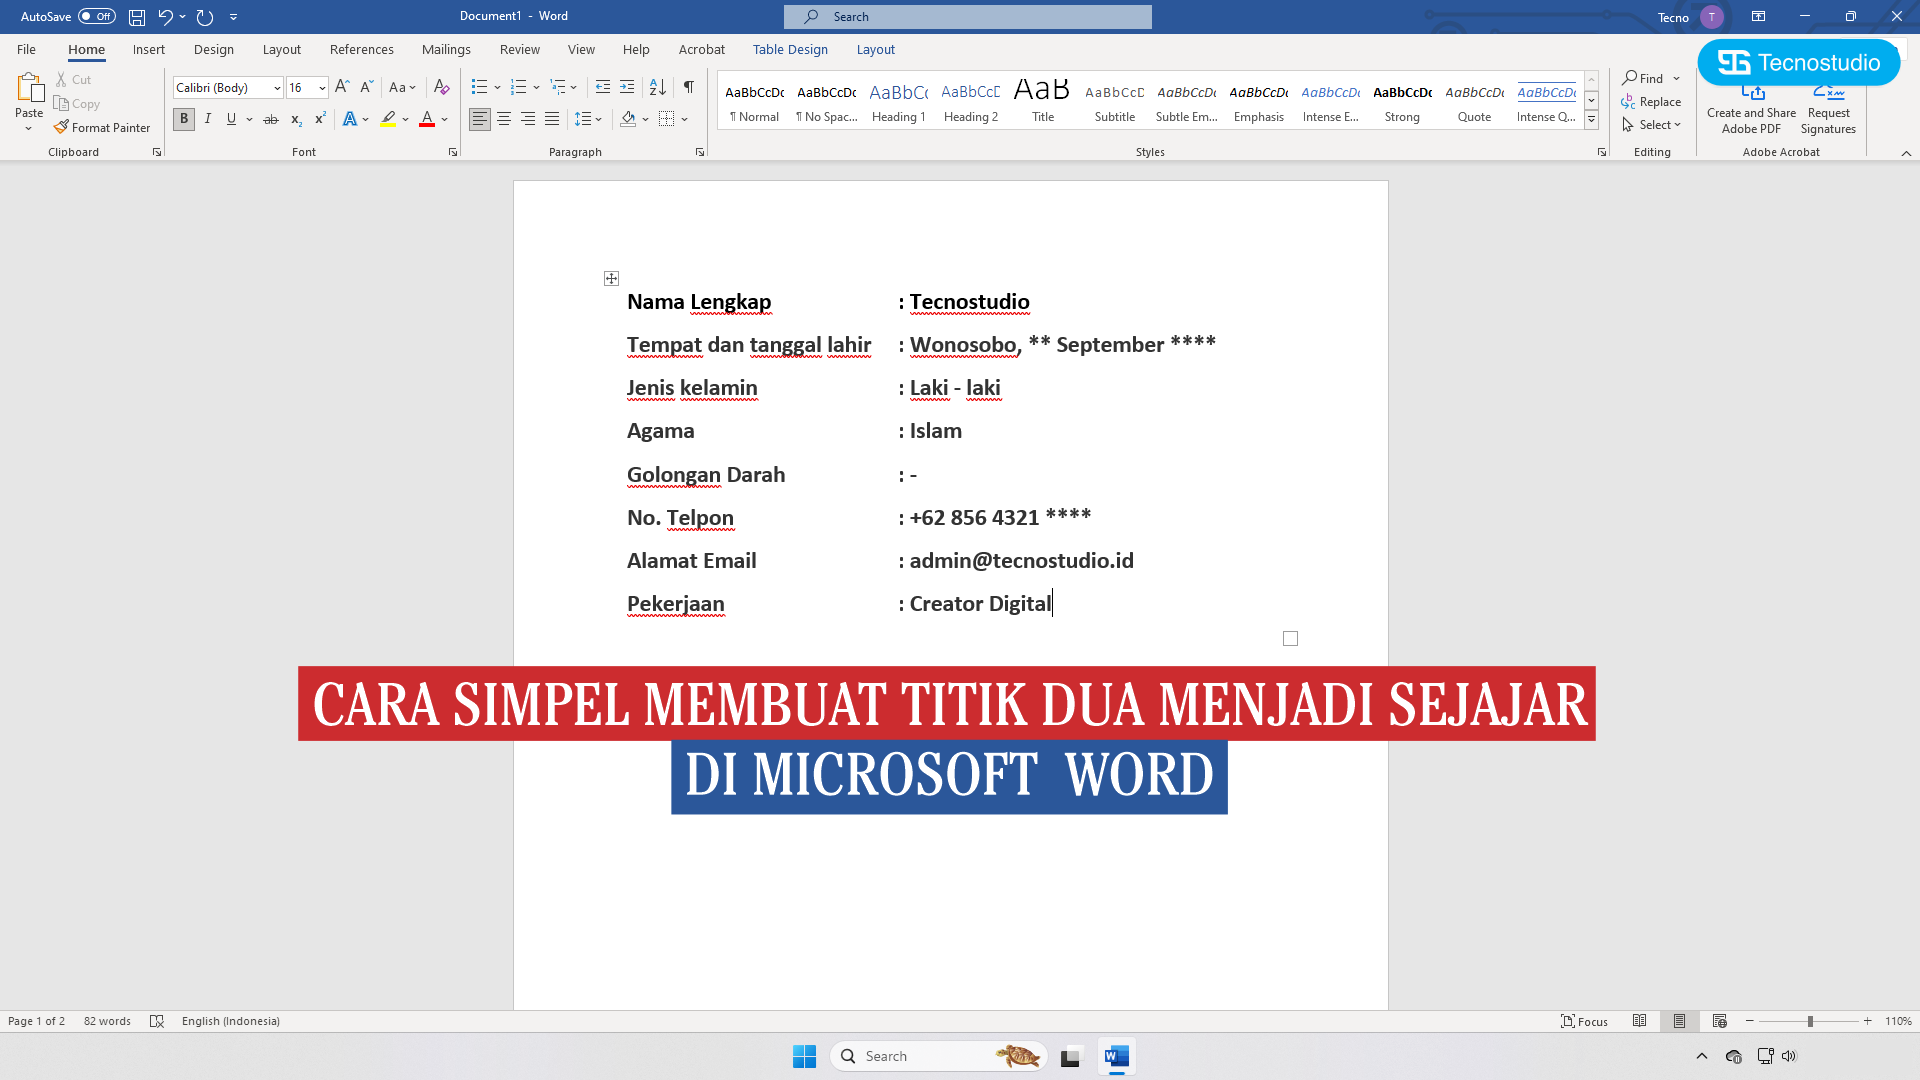Click Request Signatures
The width and height of the screenshot is (1920, 1080).
(x=1828, y=110)
